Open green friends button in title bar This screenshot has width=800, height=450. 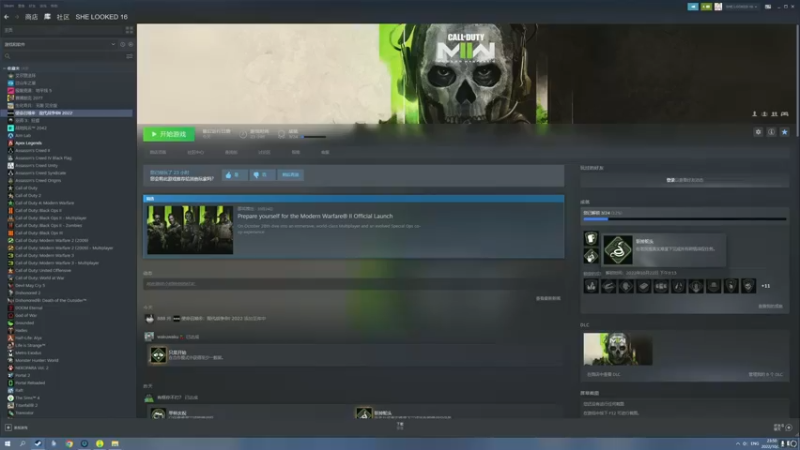point(706,7)
